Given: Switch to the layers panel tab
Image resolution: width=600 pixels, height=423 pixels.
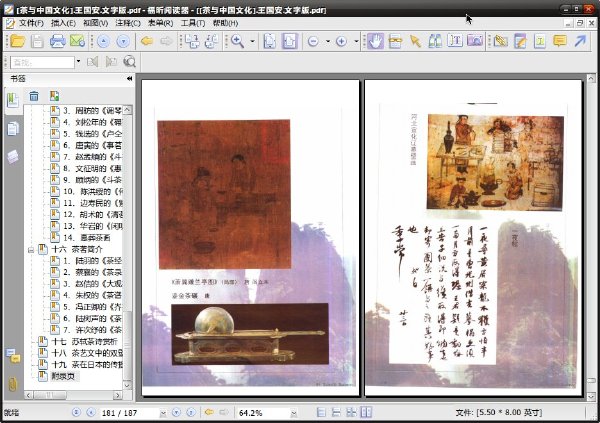Looking at the screenshot, I should (13, 157).
